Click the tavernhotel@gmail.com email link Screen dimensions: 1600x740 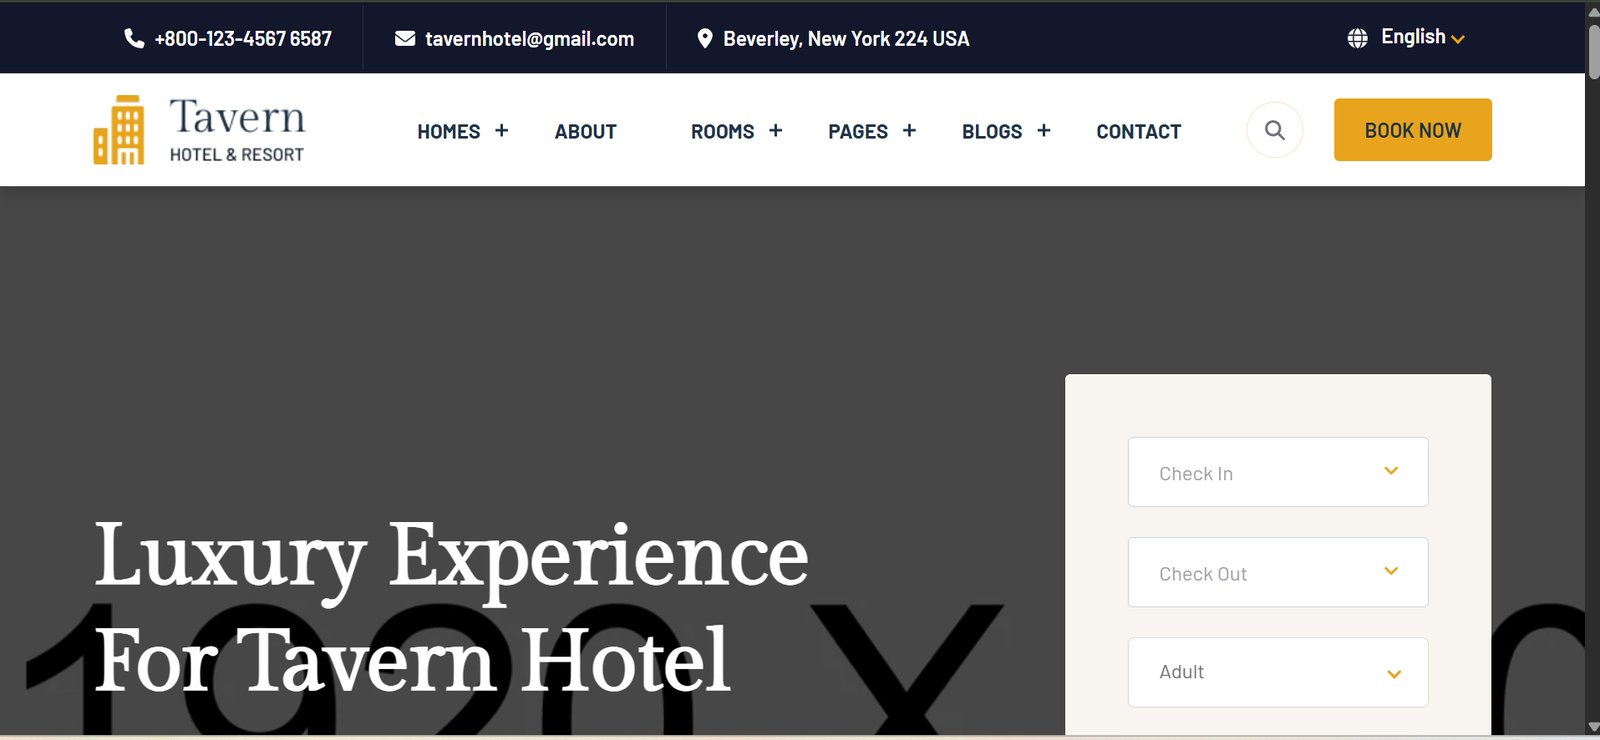pyautogui.click(x=530, y=39)
